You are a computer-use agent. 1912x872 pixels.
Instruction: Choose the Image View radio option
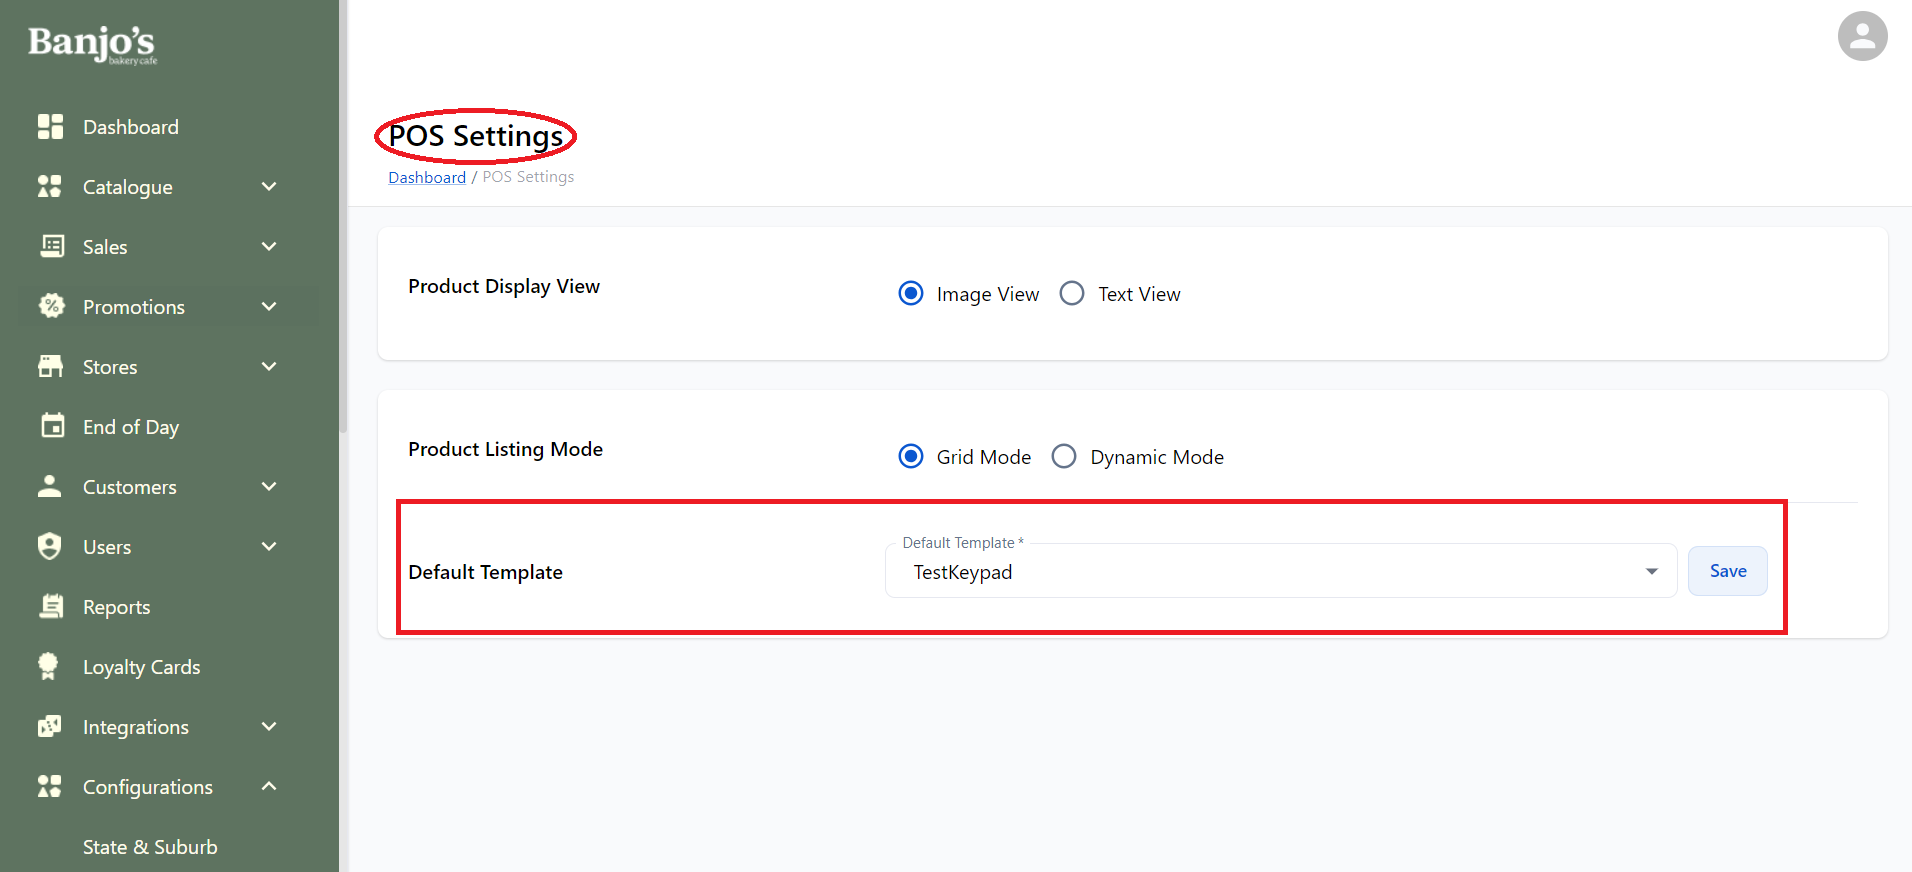(x=910, y=294)
